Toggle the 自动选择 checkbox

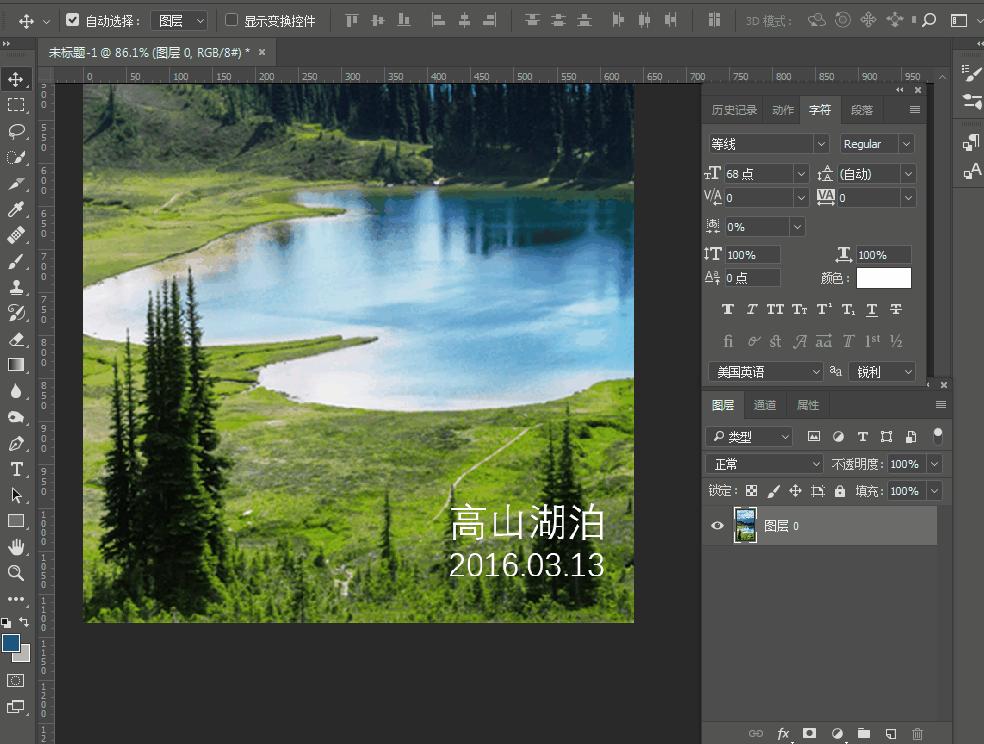click(72, 20)
